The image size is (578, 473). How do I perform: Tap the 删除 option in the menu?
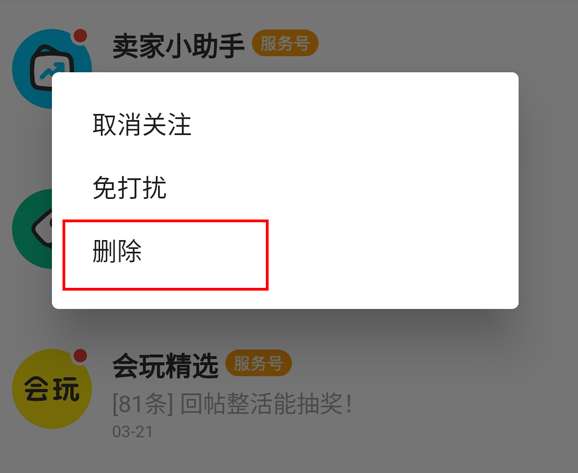click(x=117, y=251)
